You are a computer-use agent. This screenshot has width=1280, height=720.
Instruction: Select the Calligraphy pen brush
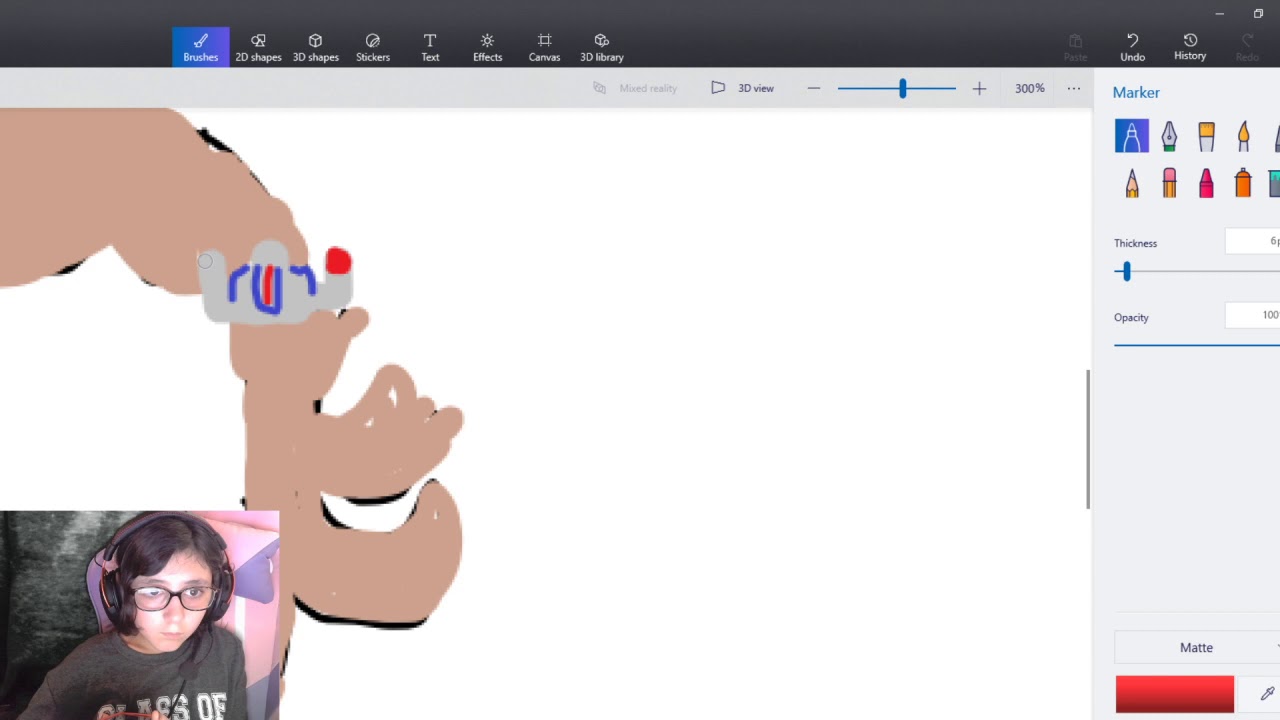(1169, 136)
